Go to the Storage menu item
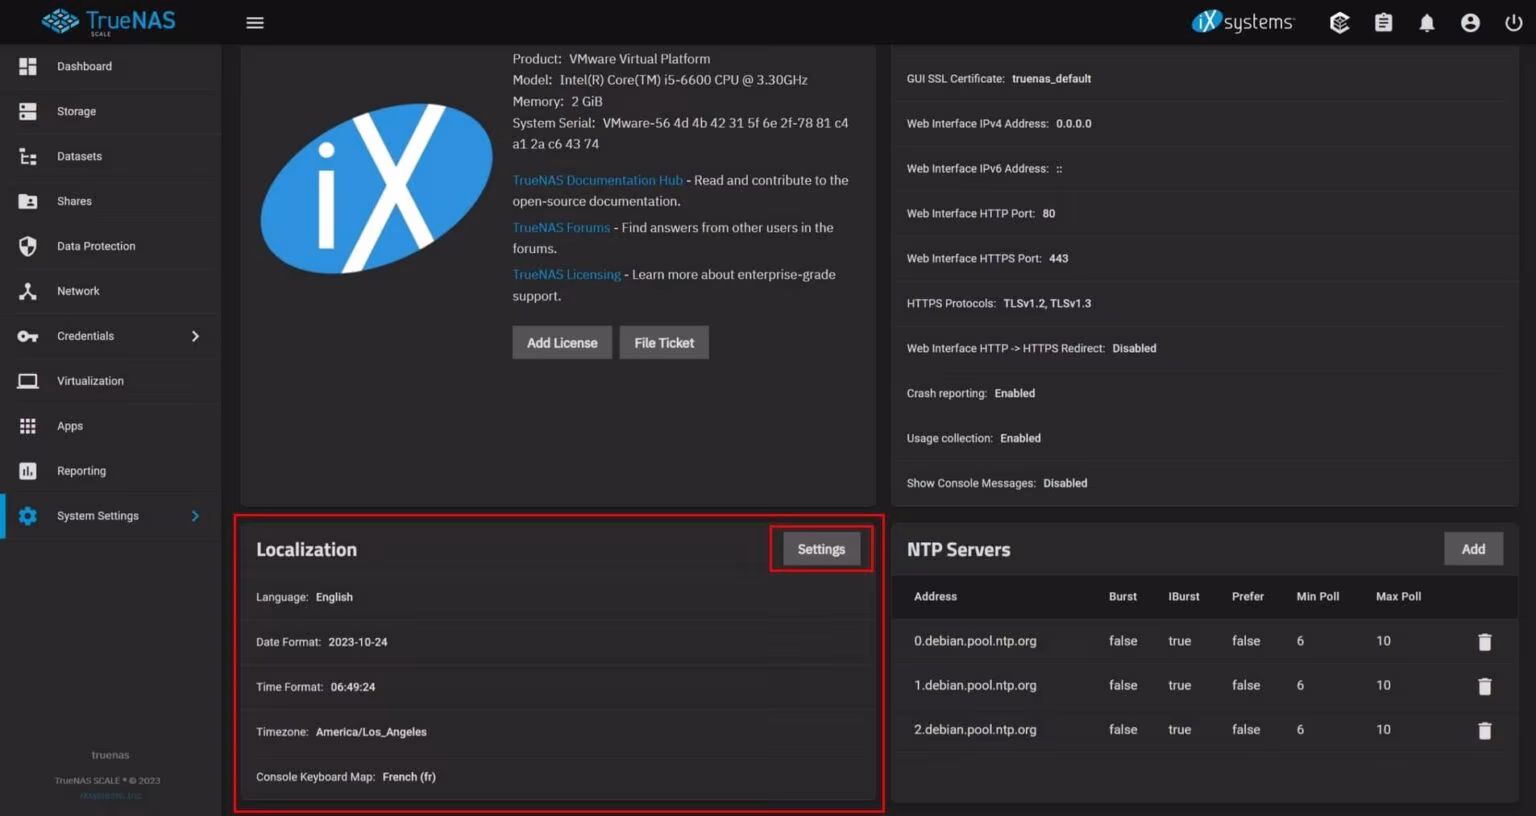Viewport: 1536px width, 816px height. point(110,111)
